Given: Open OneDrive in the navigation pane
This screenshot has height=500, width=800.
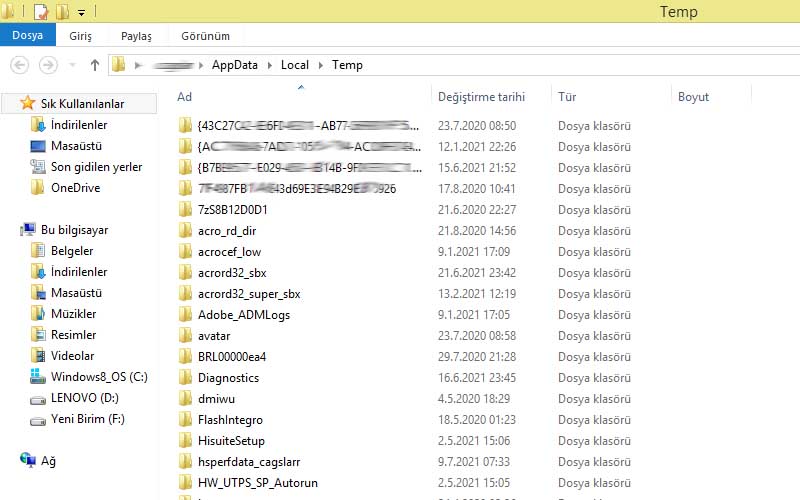Looking at the screenshot, I should [75, 188].
